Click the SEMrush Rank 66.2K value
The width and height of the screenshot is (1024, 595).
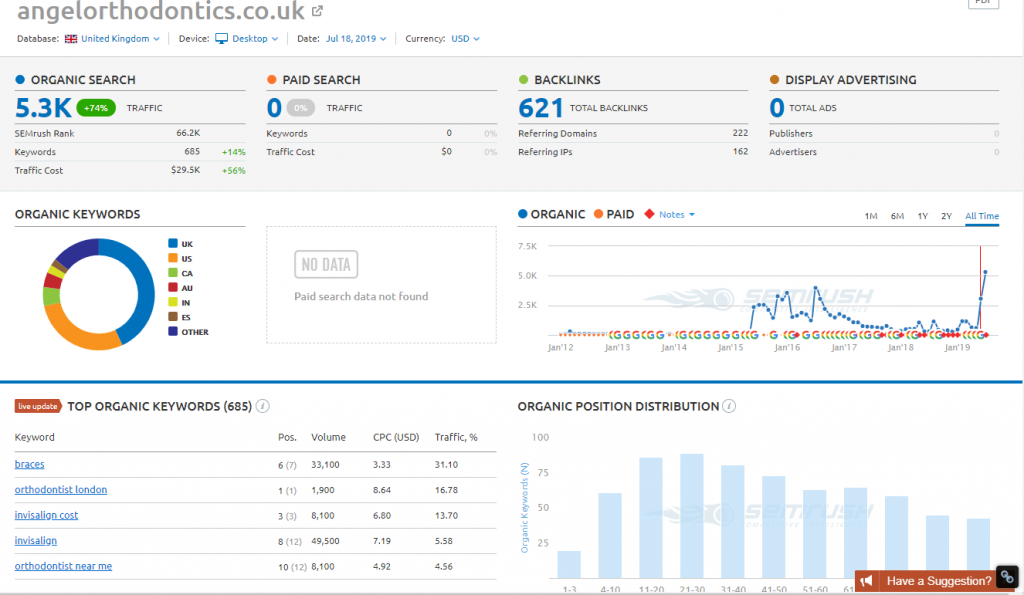pyautogui.click(x=188, y=133)
